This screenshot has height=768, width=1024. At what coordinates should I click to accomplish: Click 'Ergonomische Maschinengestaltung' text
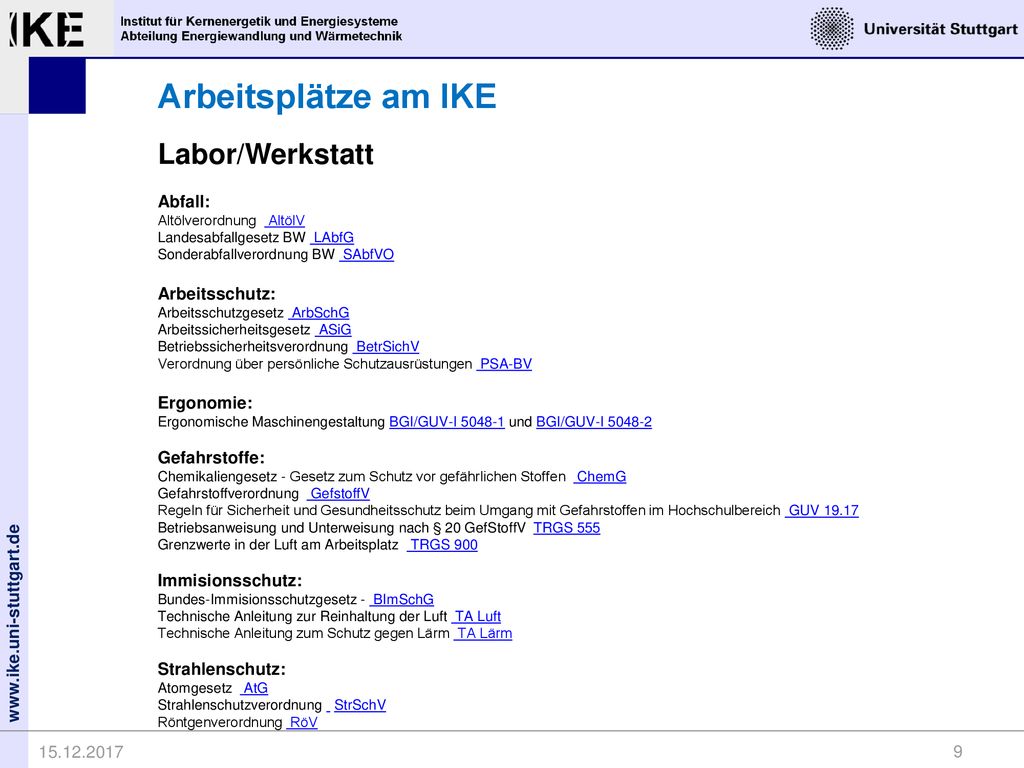point(271,422)
